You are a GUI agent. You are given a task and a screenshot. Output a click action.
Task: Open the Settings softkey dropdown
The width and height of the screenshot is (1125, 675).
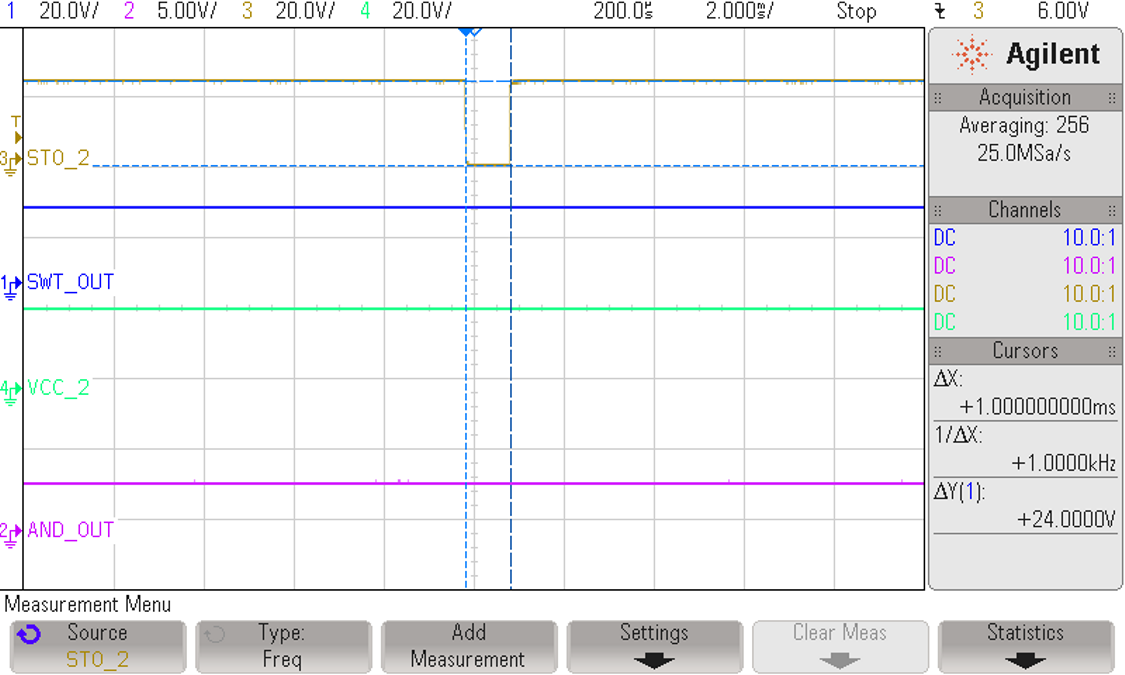[654, 645]
